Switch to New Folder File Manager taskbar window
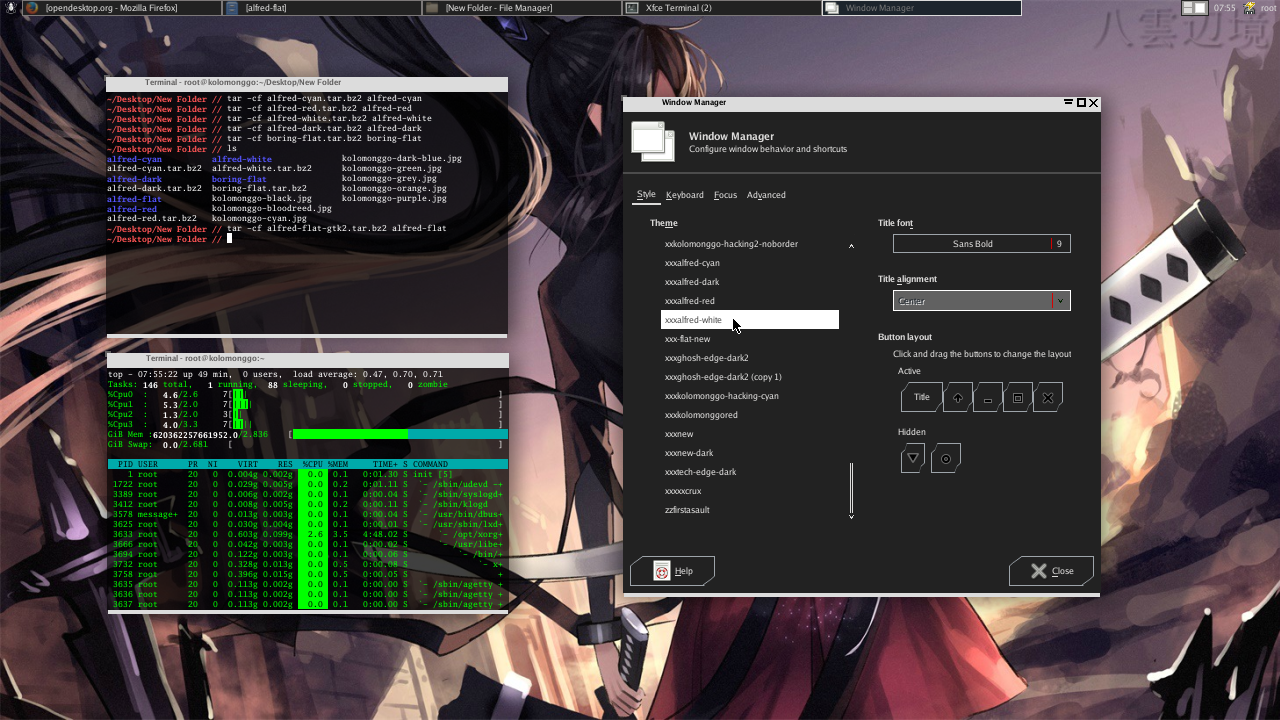This screenshot has height=720, width=1280. point(521,8)
